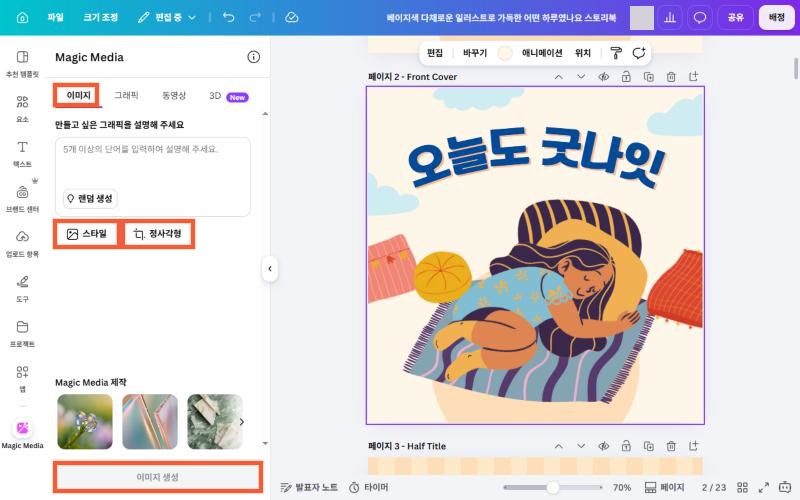Collapse the side panel arrow

click(x=270, y=268)
